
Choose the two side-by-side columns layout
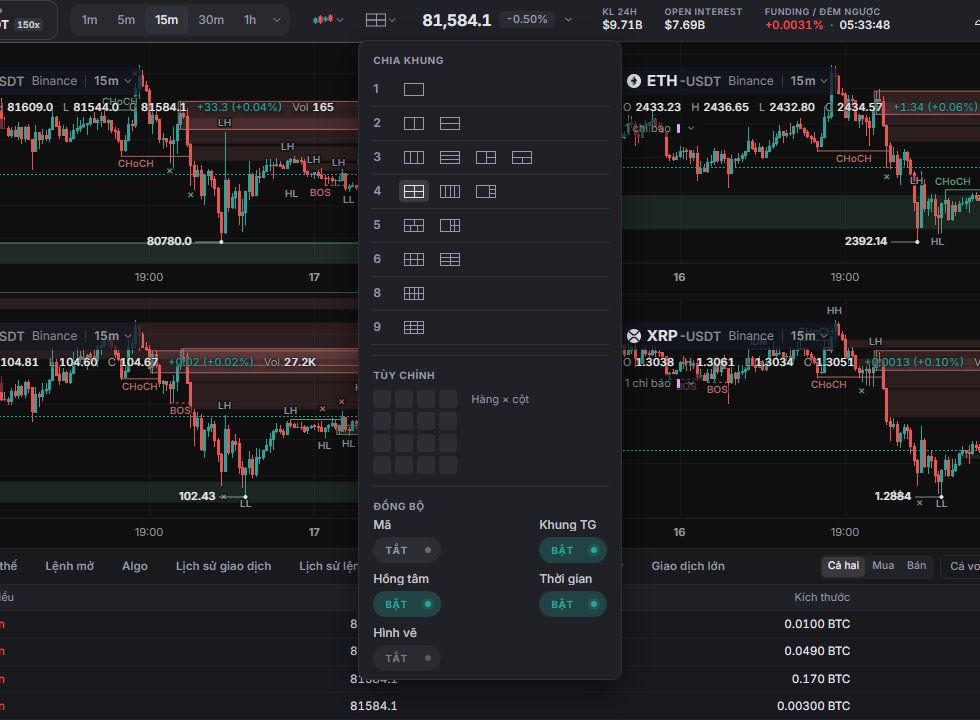click(x=414, y=123)
